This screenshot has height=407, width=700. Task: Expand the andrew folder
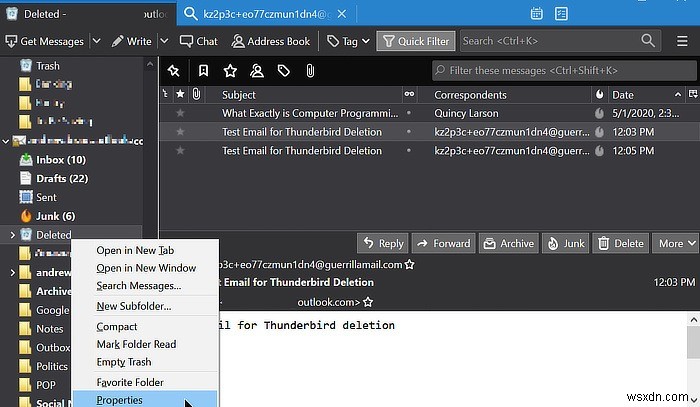point(12,272)
